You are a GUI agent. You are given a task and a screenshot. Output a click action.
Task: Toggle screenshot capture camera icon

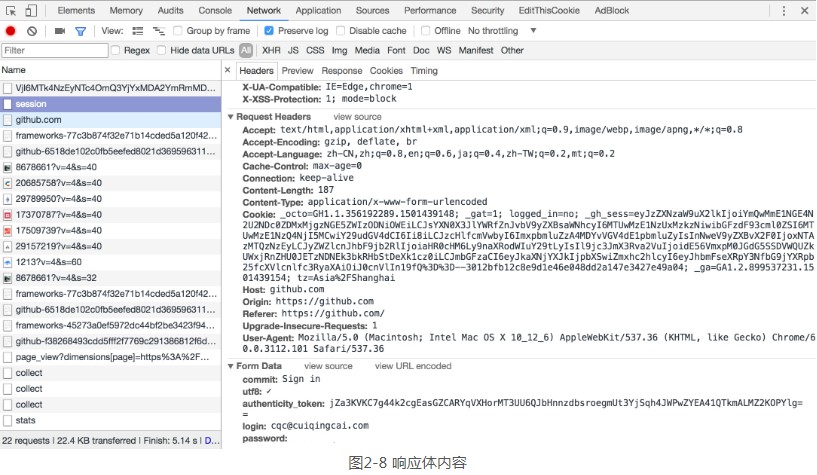pyautogui.click(x=60, y=31)
